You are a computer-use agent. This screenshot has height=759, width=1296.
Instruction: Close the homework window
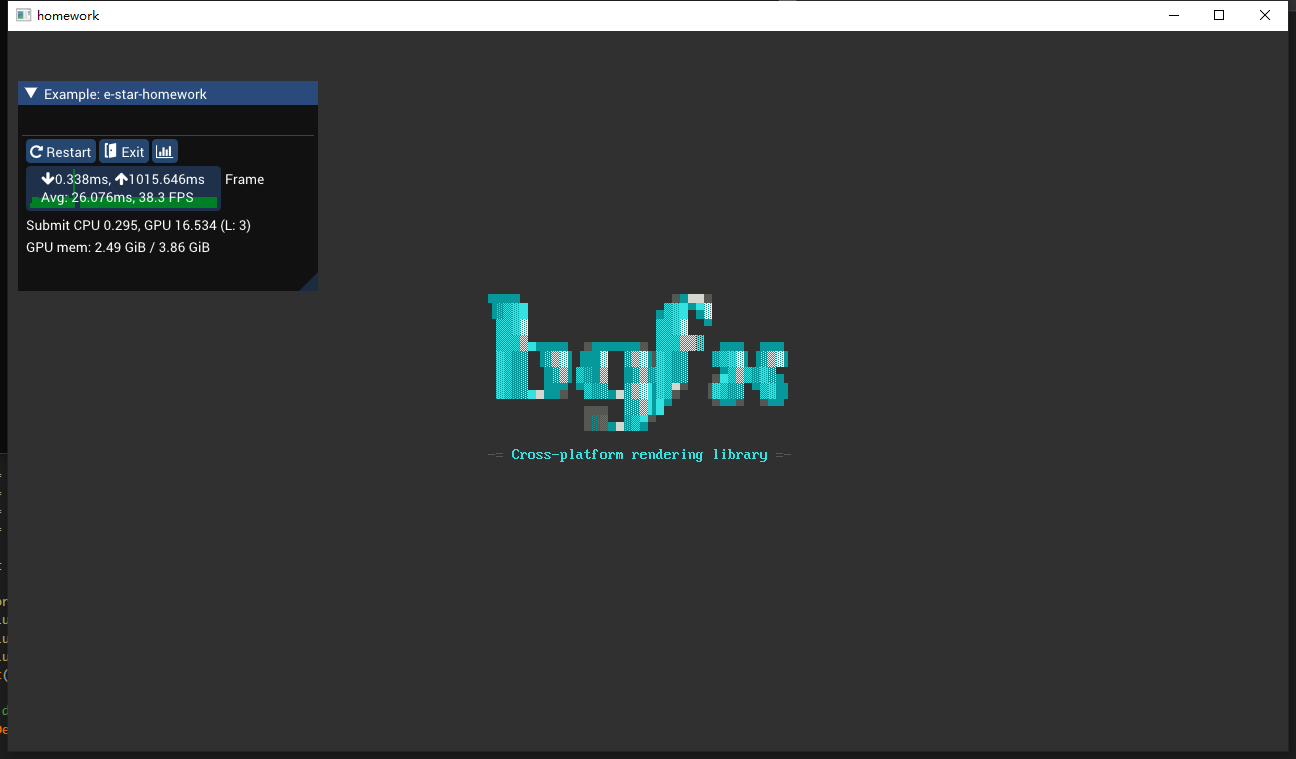[1265, 15]
